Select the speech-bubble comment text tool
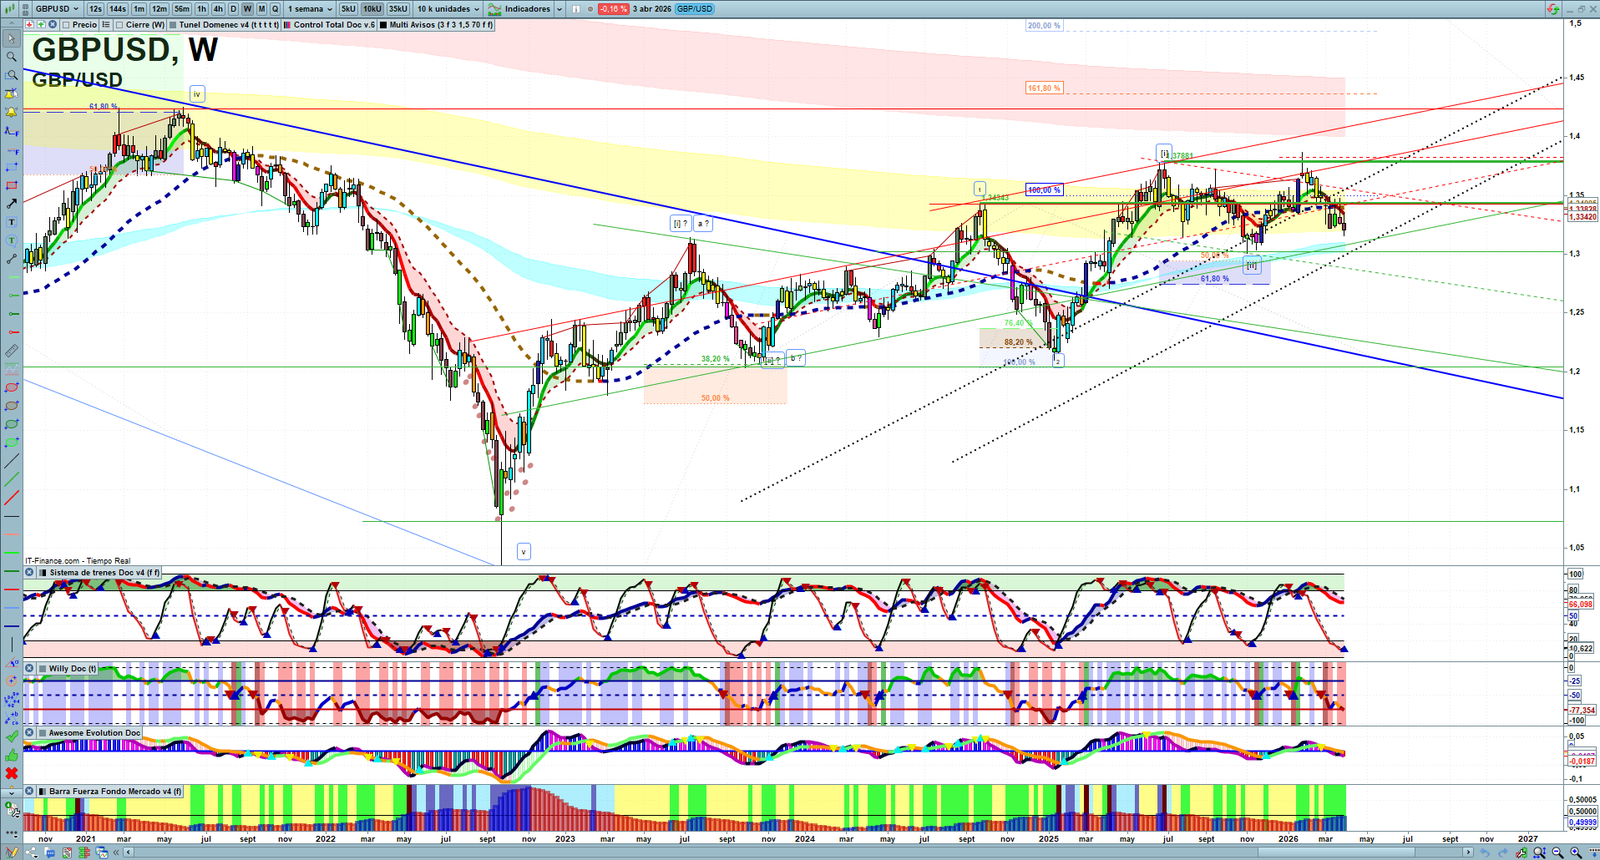The width and height of the screenshot is (1600, 860). (x=11, y=240)
